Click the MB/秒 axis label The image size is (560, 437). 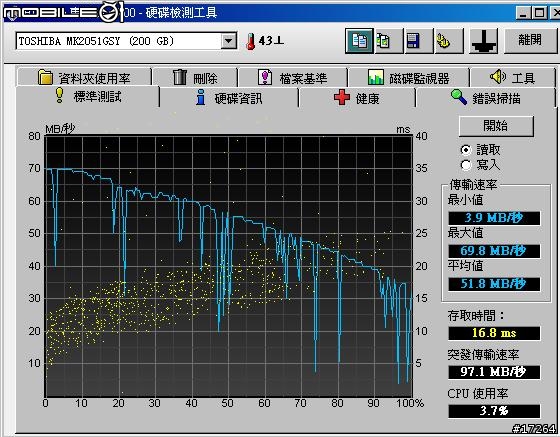click(x=60, y=129)
